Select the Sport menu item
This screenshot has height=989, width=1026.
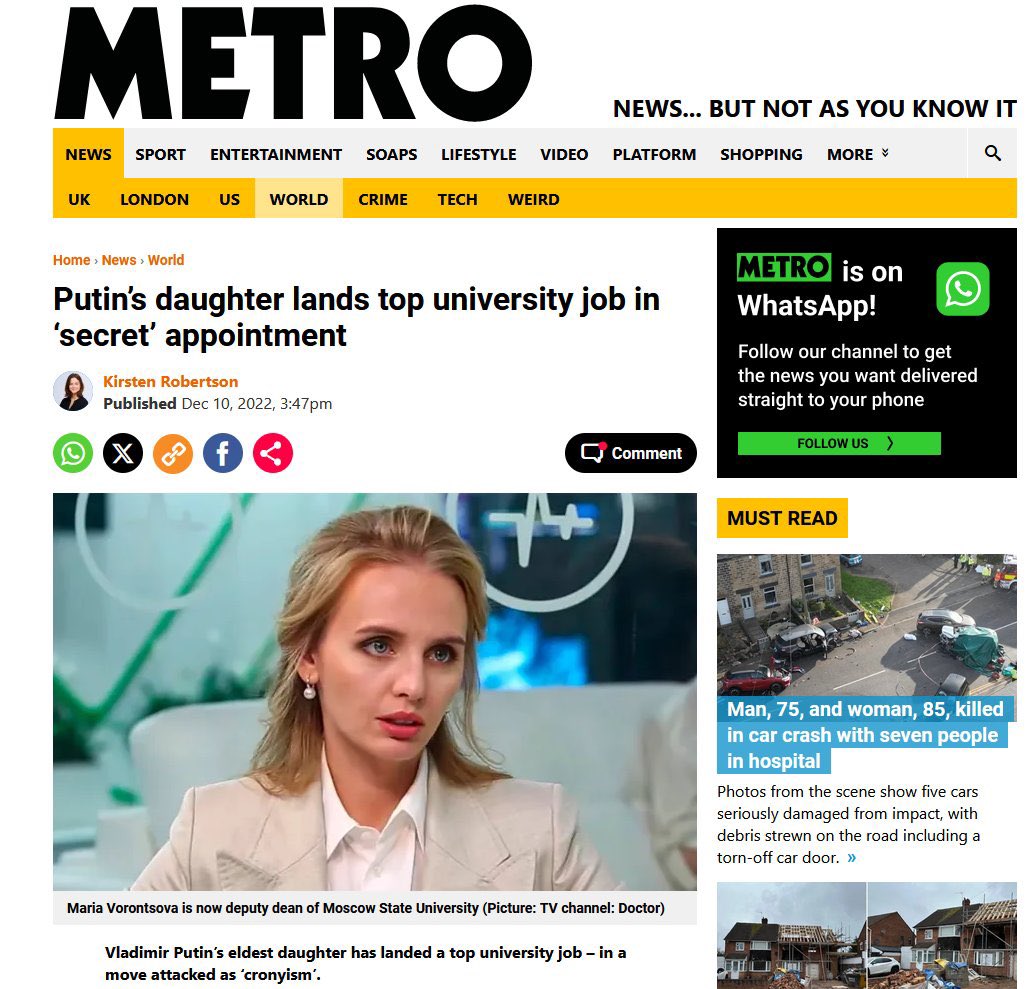160,154
